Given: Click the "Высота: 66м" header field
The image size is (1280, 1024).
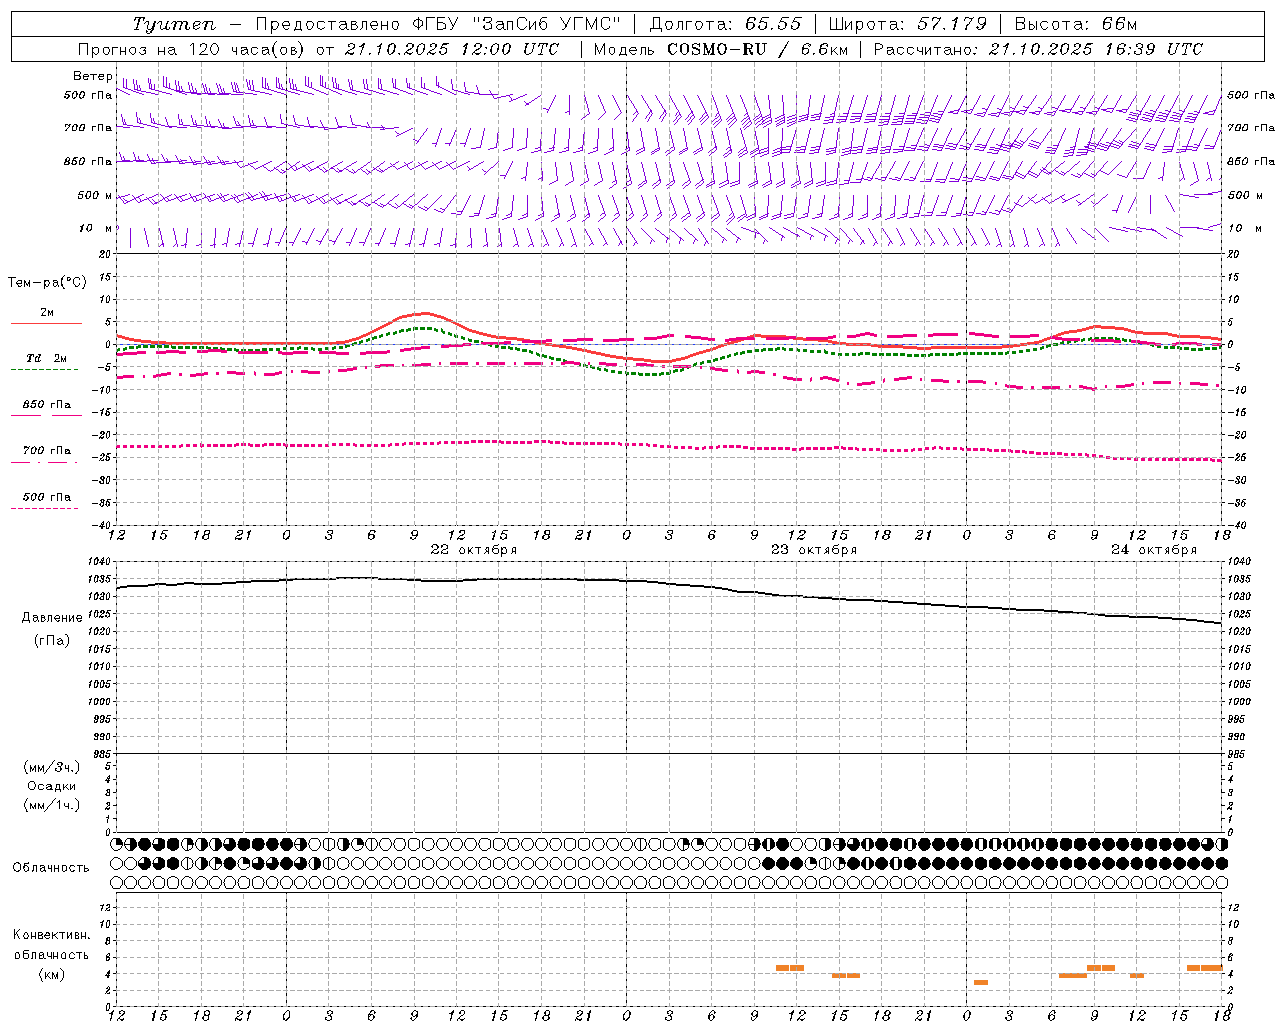Looking at the screenshot, I should [x=1076, y=24].
